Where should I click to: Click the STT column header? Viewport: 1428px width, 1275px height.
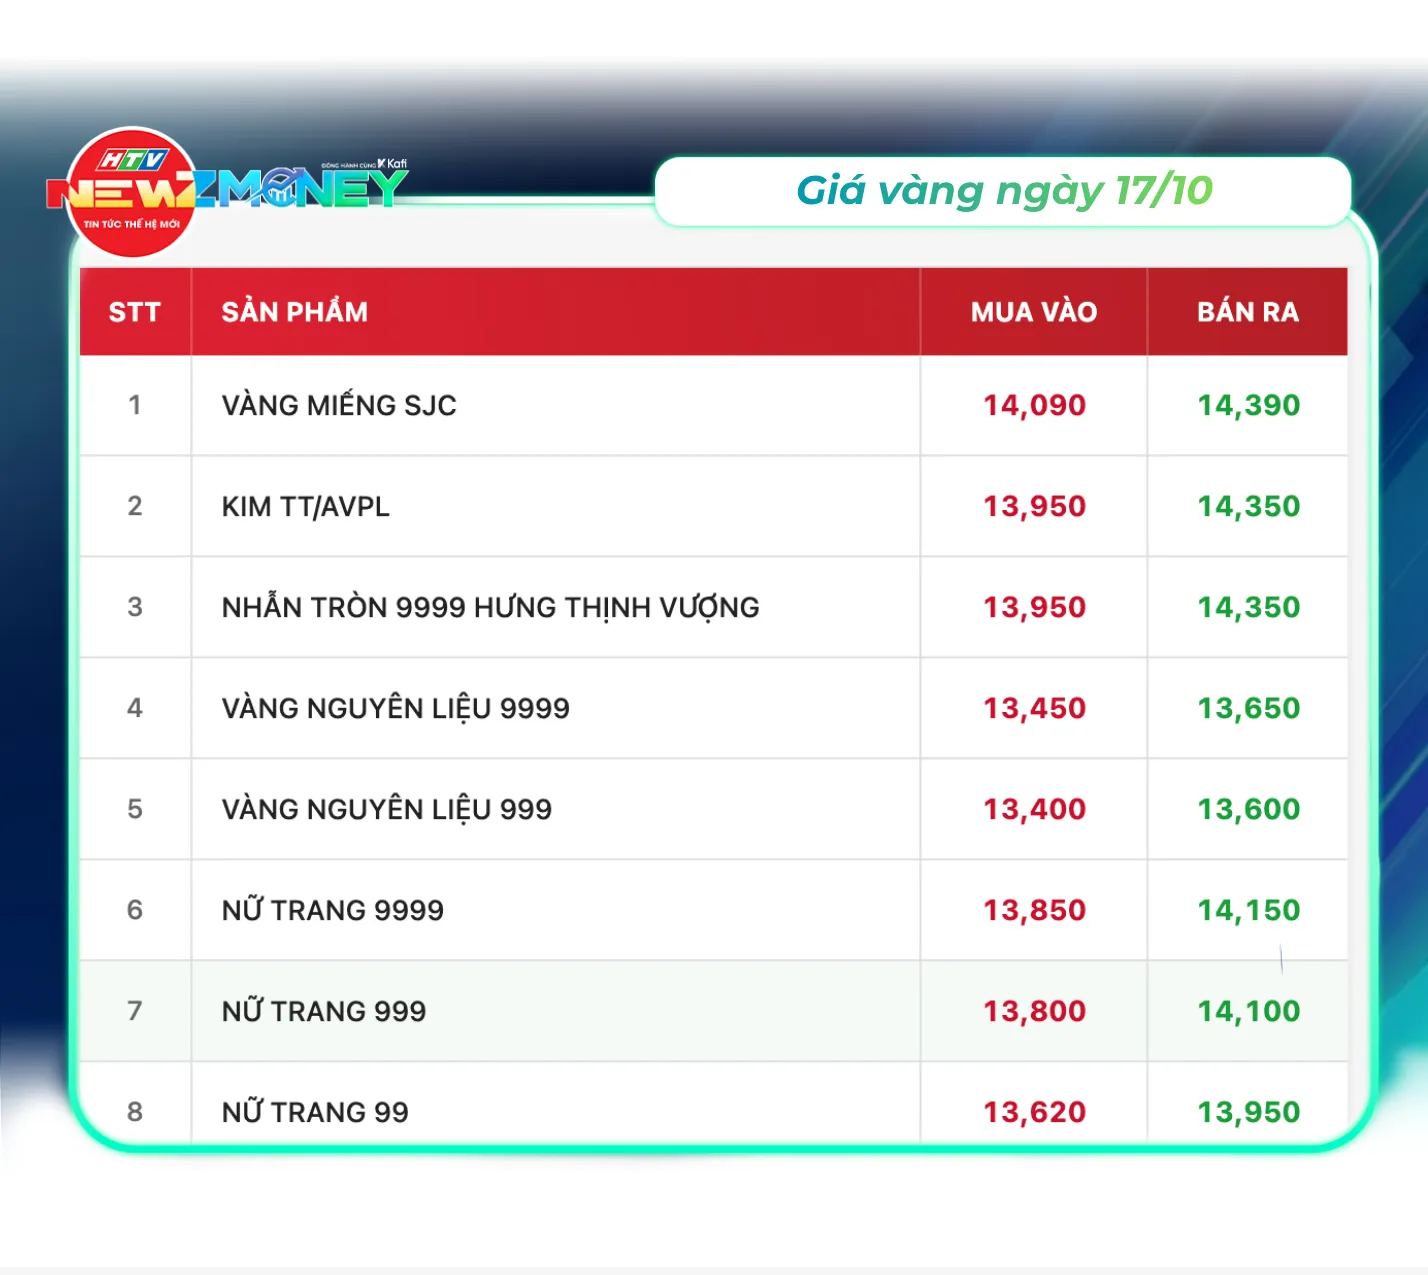tap(135, 312)
